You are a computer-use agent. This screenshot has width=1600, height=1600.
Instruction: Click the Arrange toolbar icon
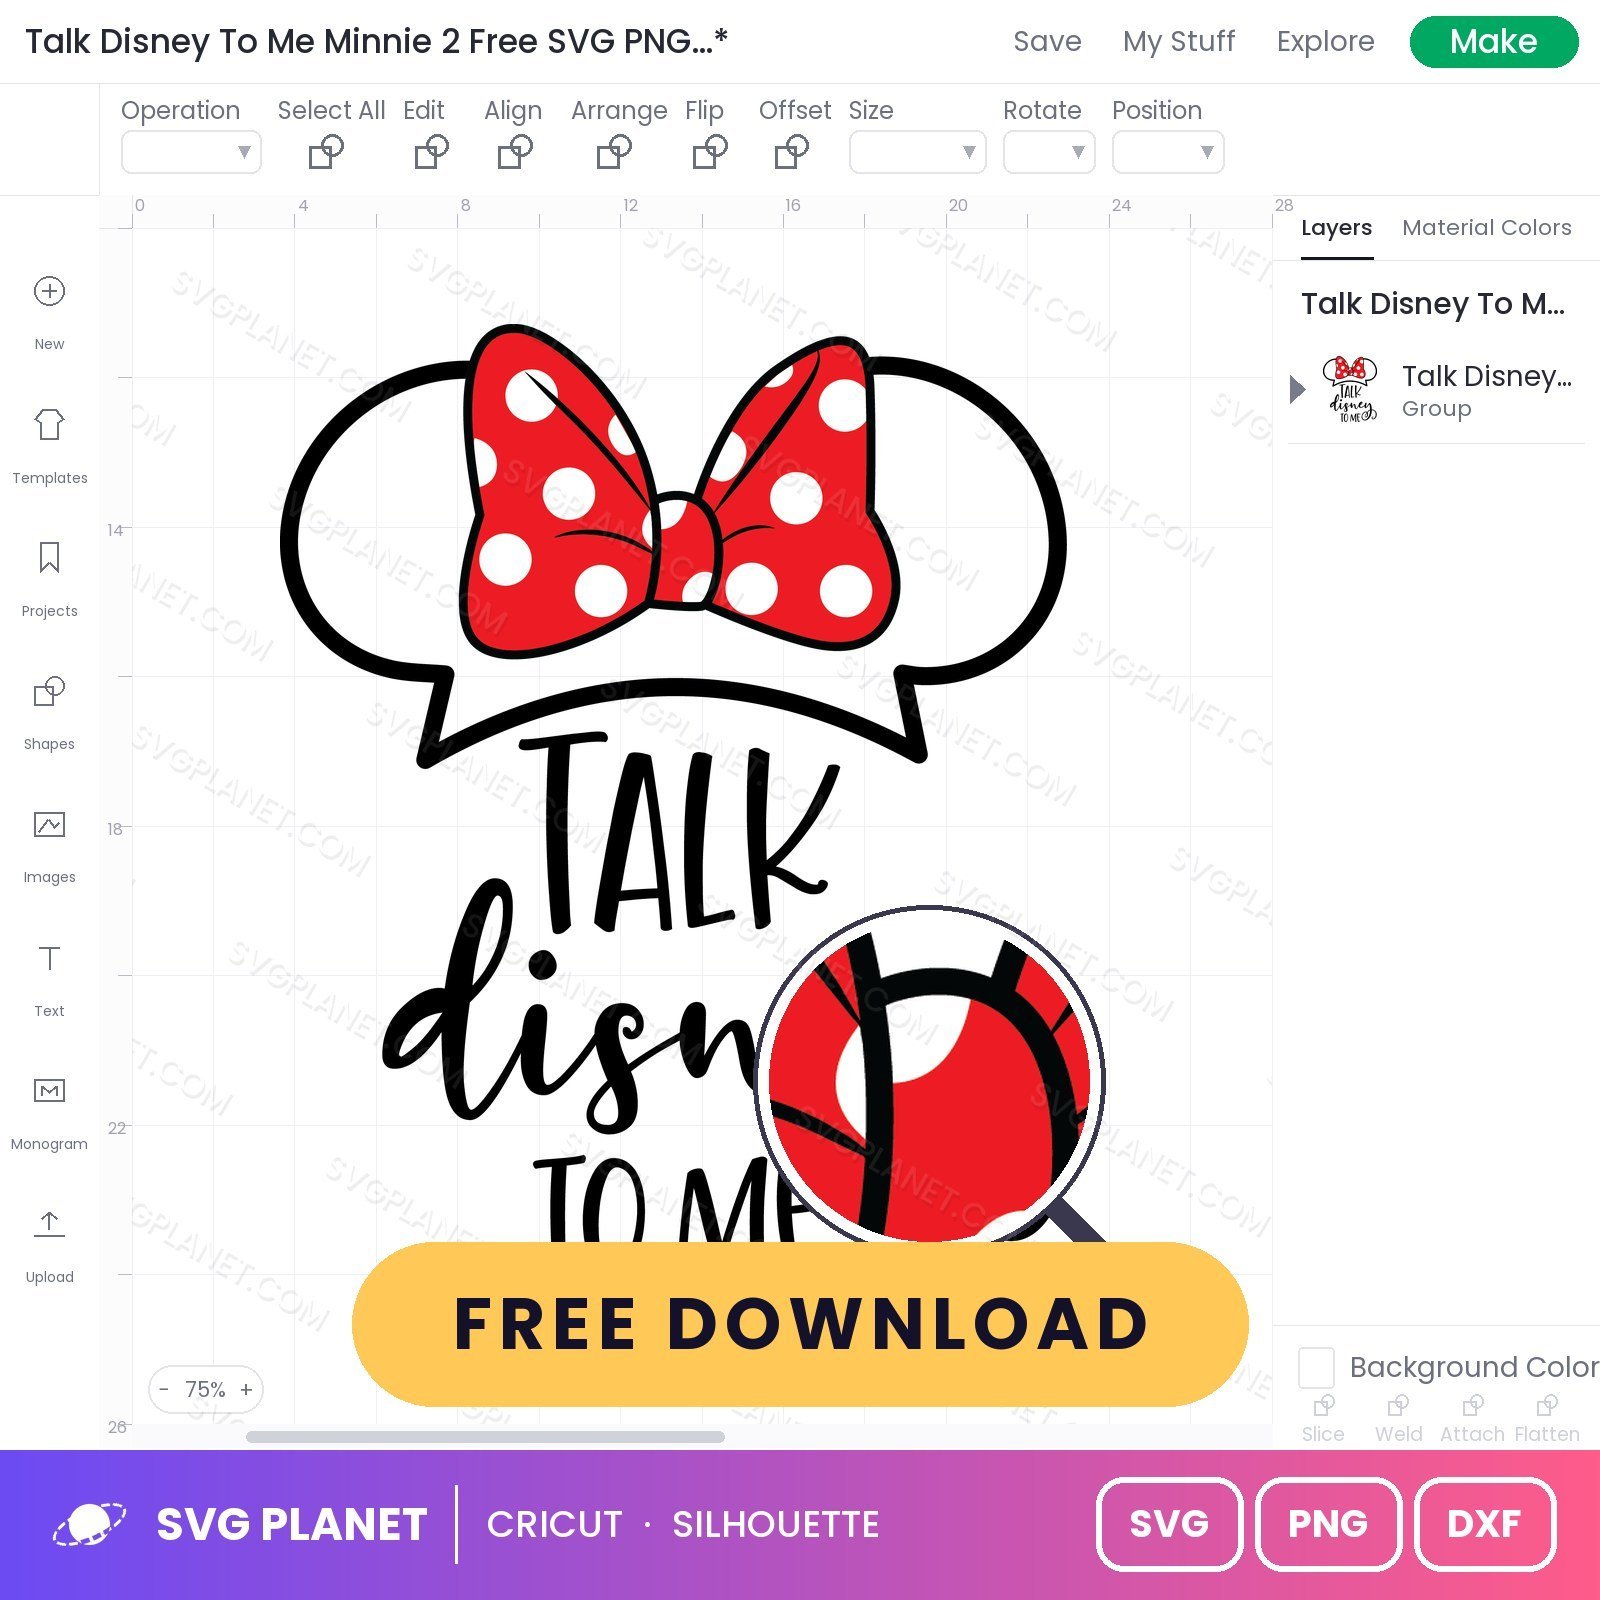614,152
